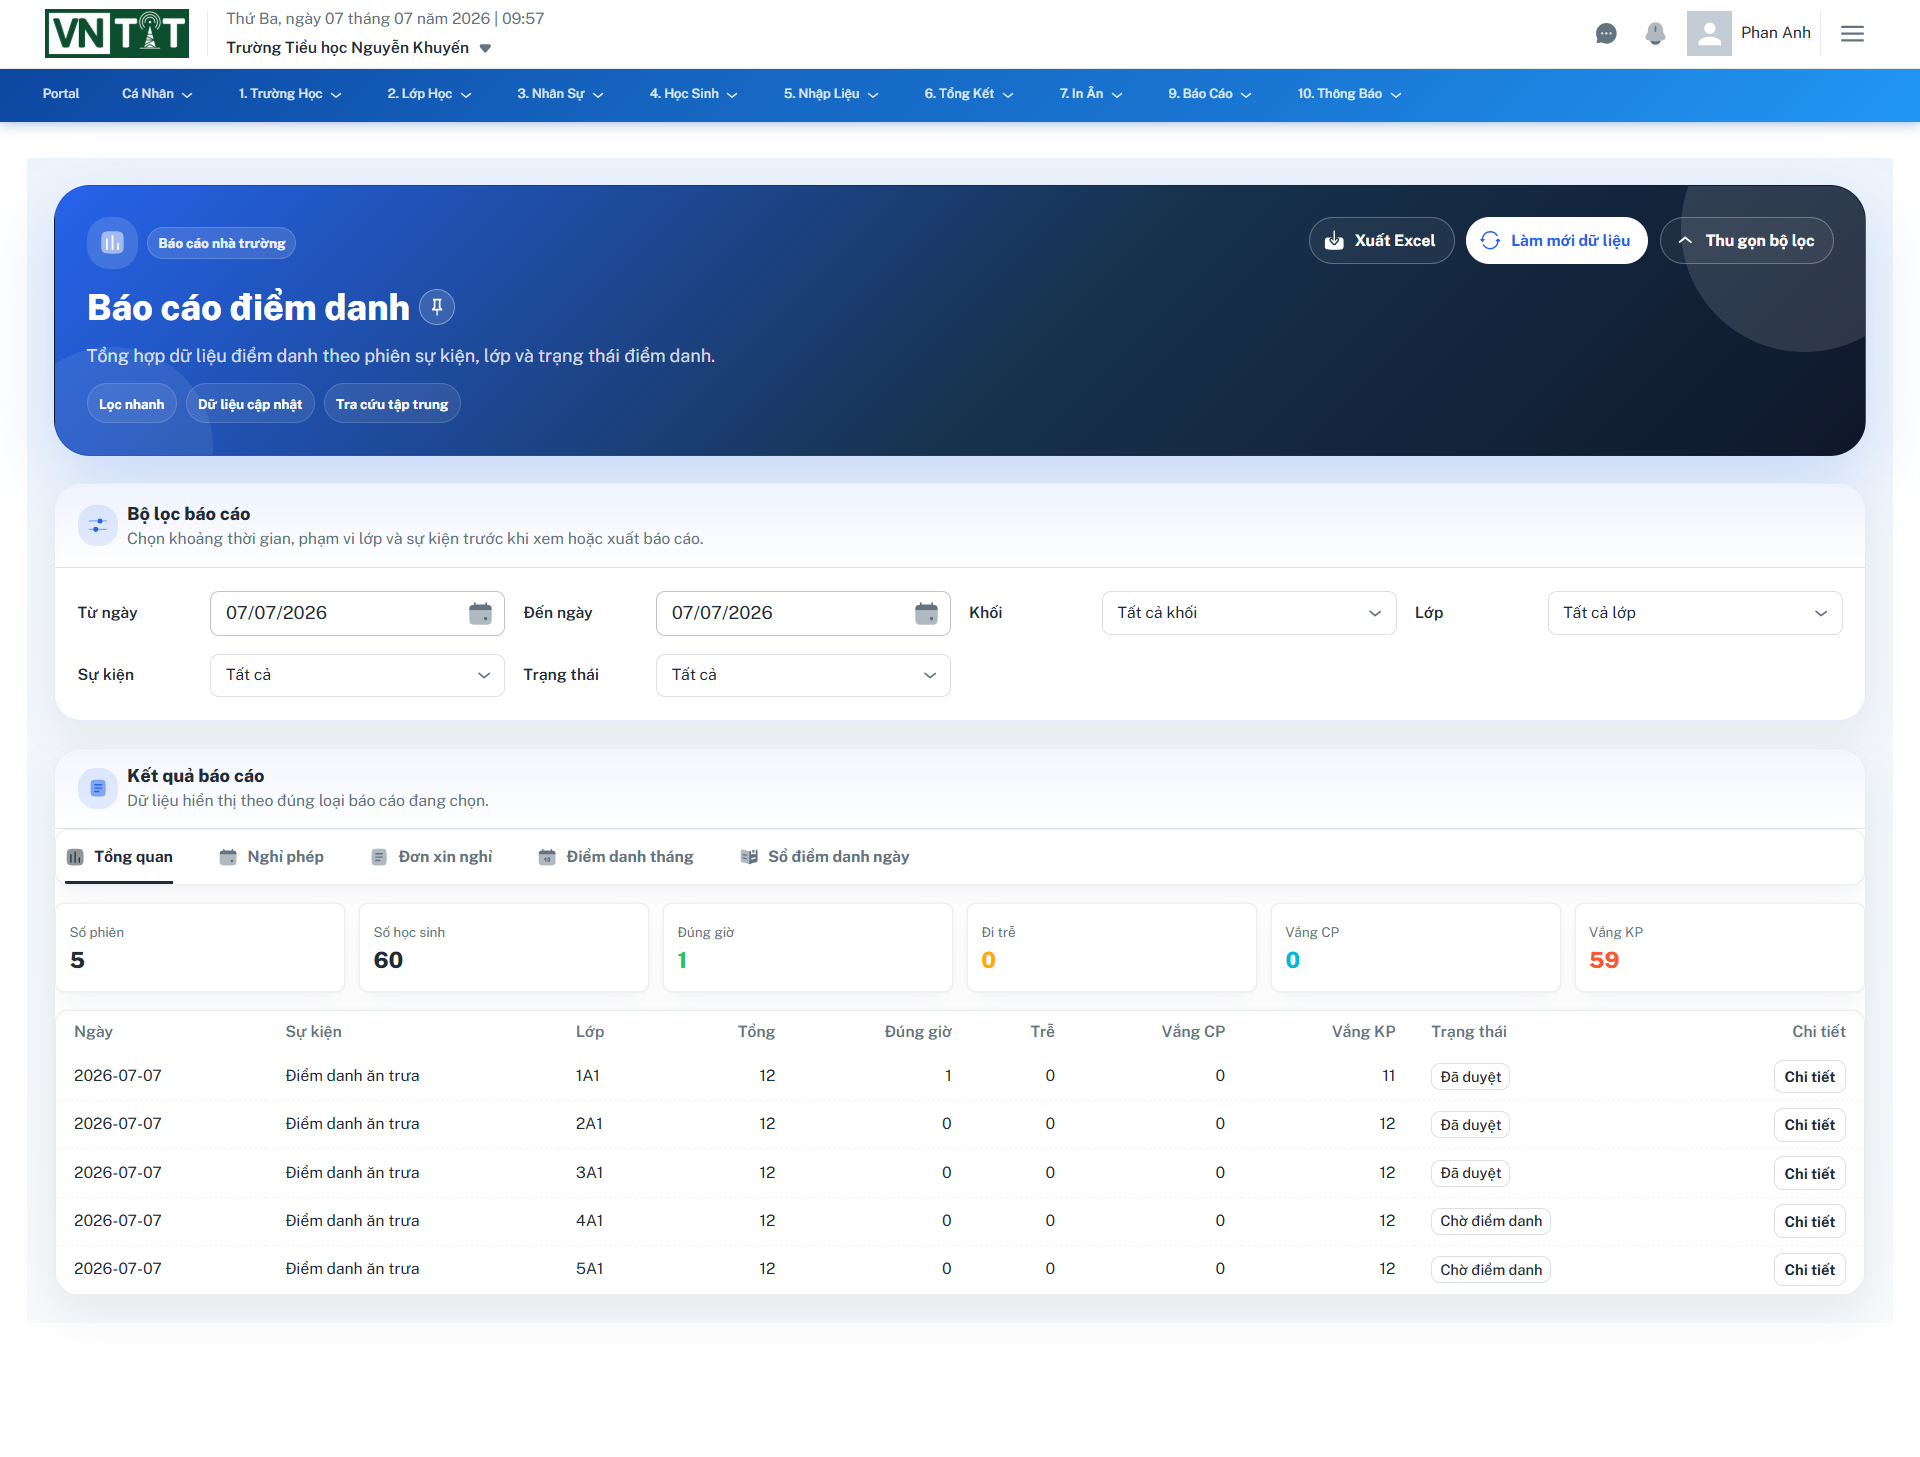Switch to the Nghỉ phép tab

pos(272,857)
